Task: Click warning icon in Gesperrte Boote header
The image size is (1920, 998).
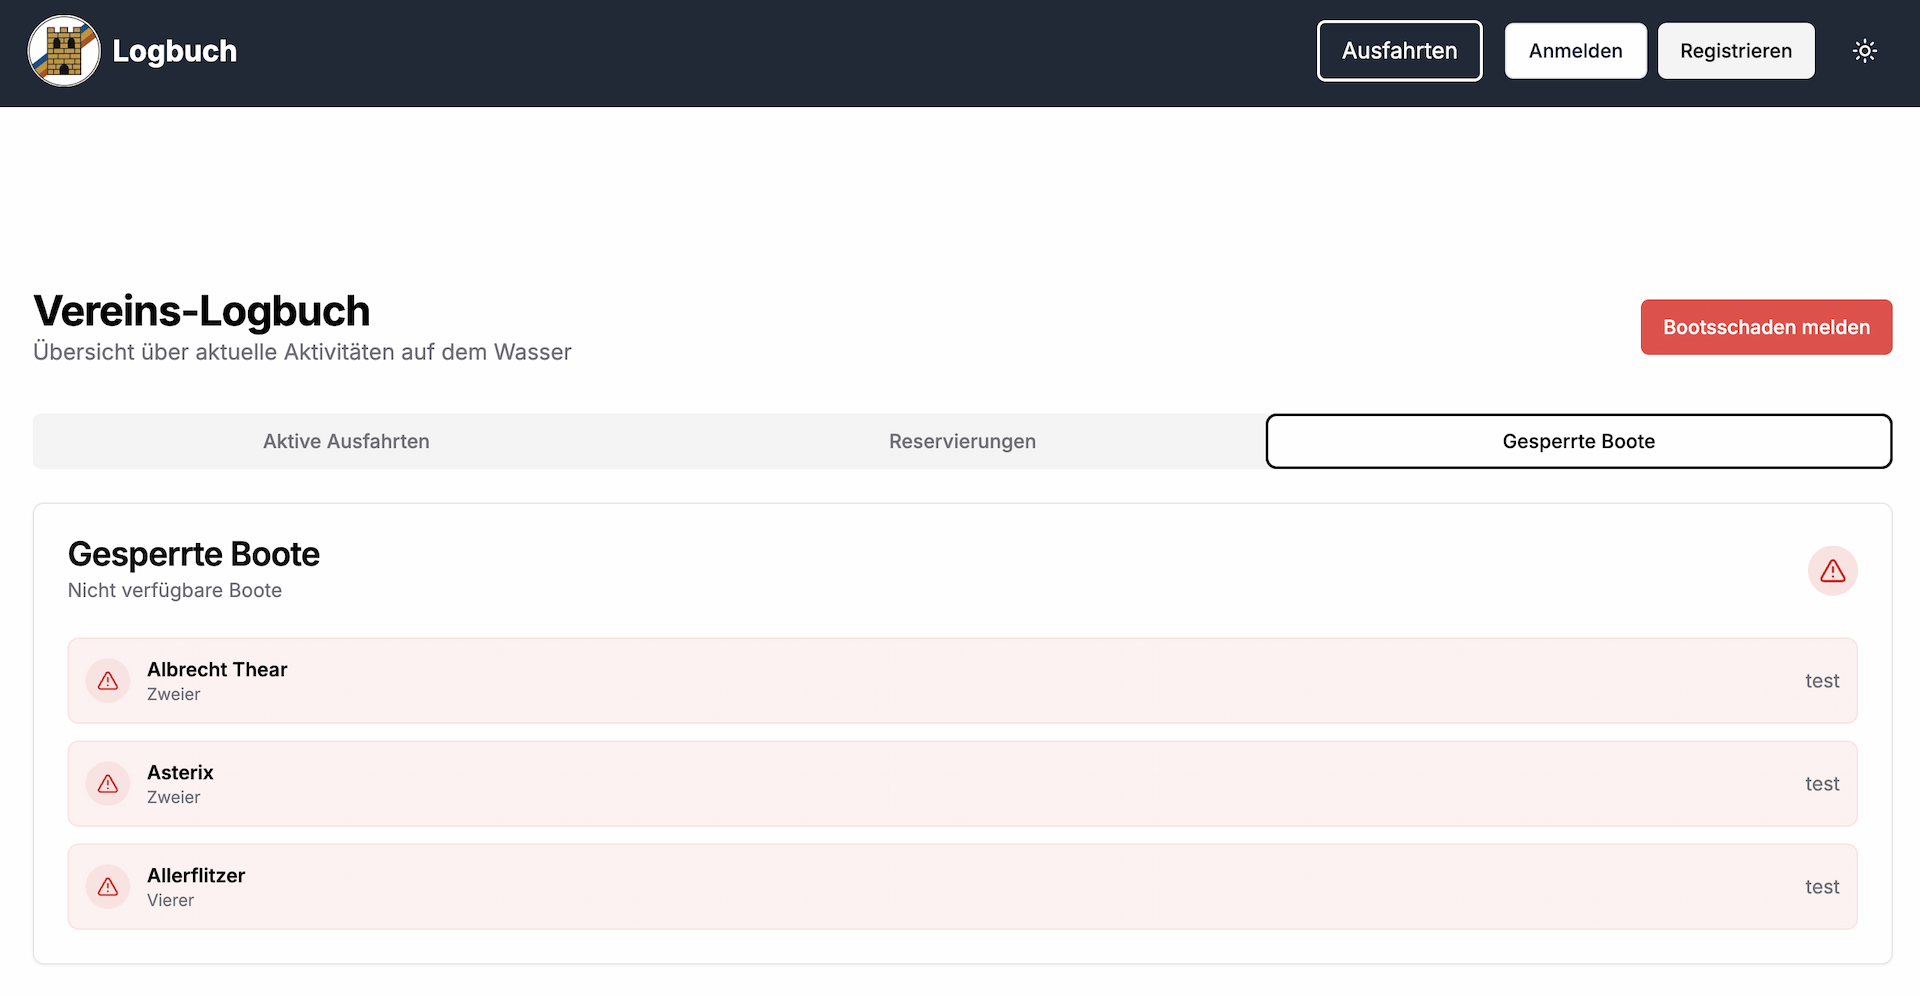Action: click(x=1832, y=571)
